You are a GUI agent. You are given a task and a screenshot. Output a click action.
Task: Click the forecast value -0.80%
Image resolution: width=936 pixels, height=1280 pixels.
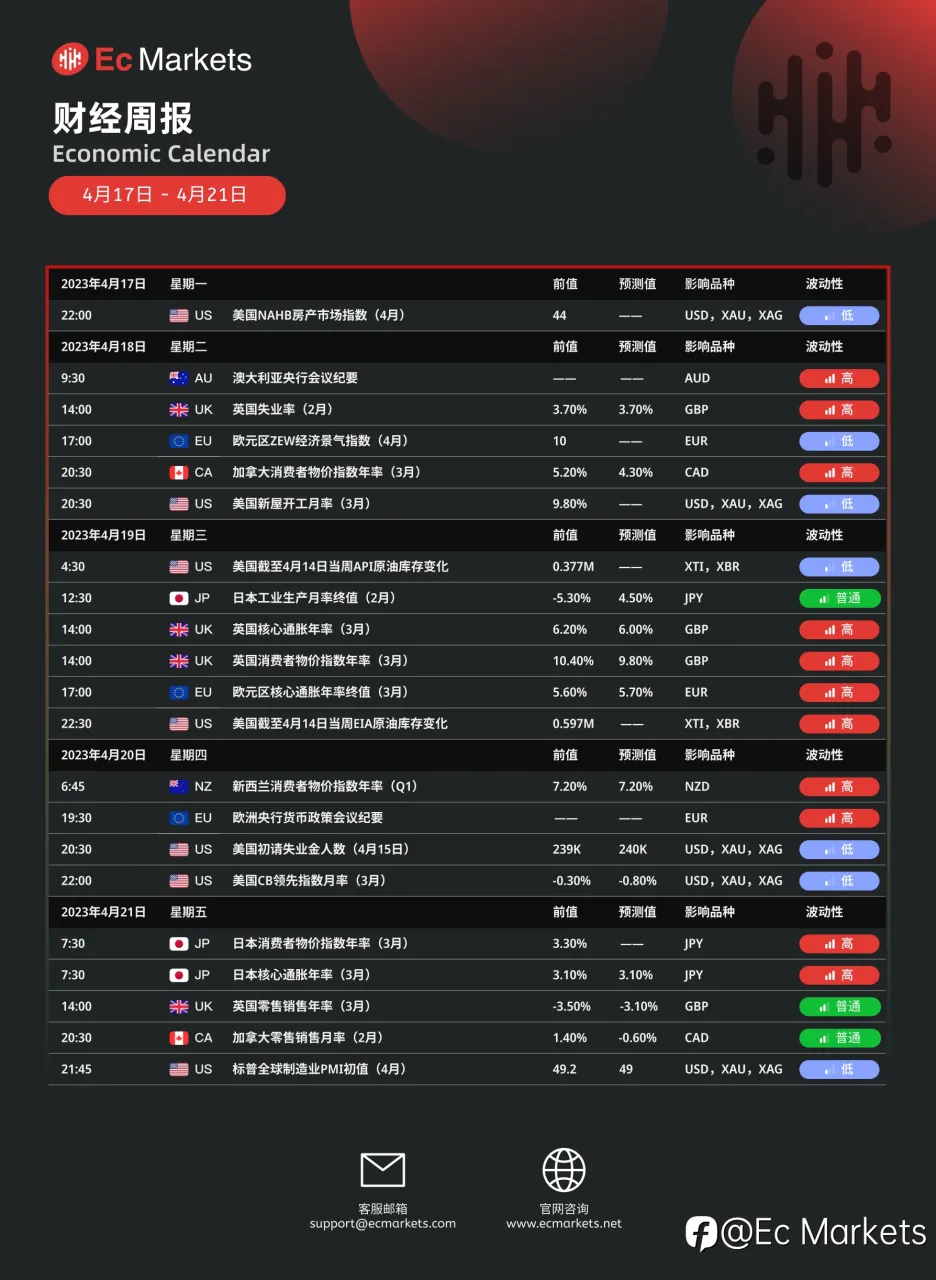tap(638, 881)
